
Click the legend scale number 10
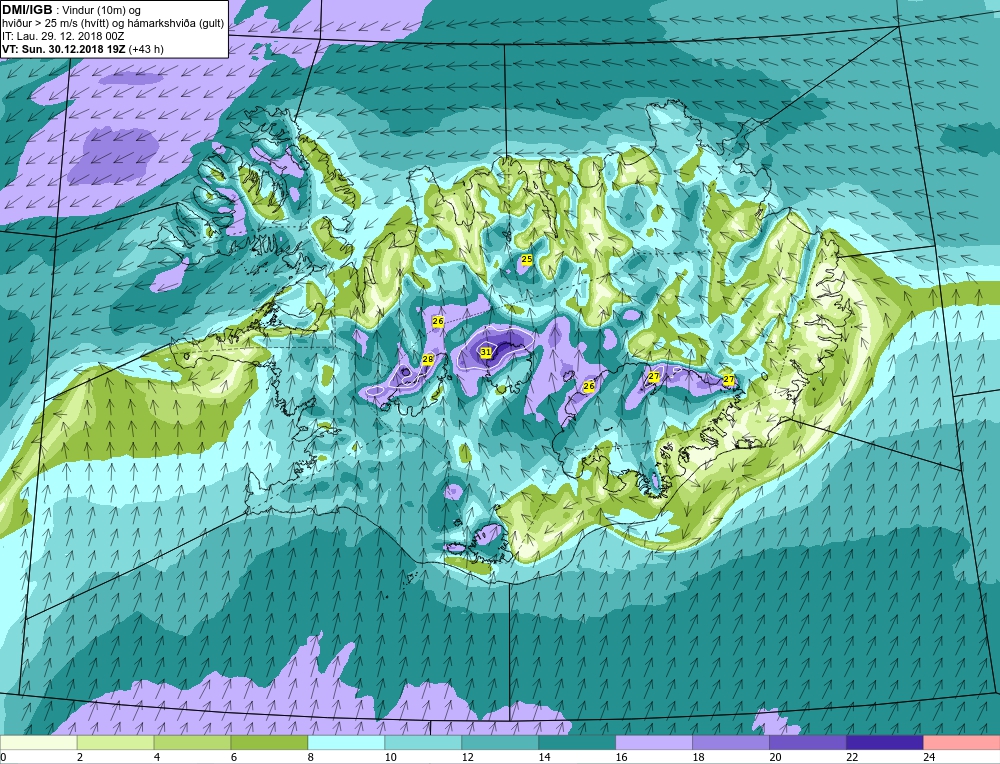(390, 757)
